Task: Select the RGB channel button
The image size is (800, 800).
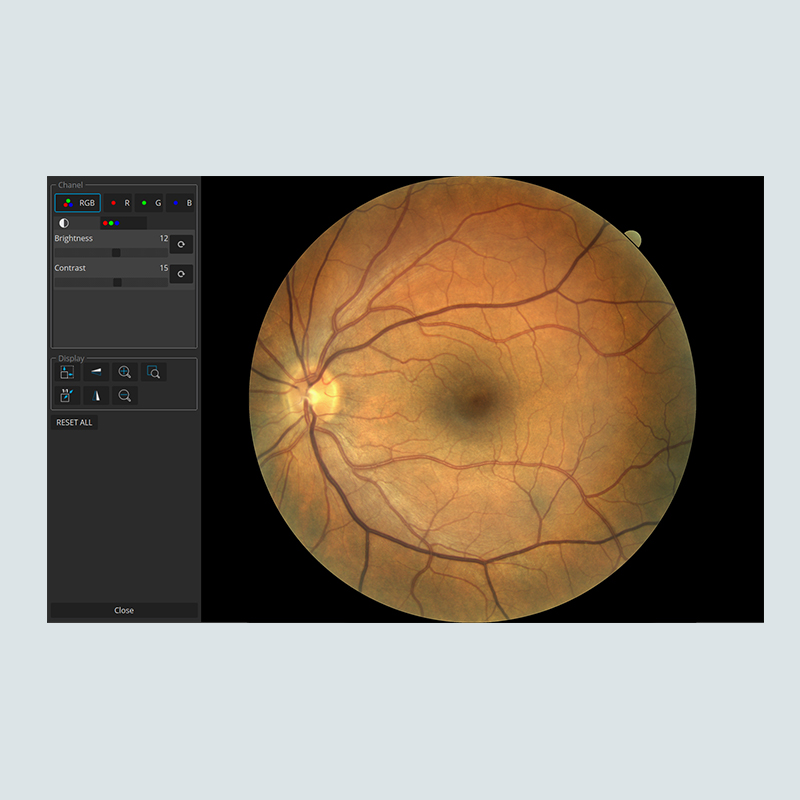Action: point(78,203)
